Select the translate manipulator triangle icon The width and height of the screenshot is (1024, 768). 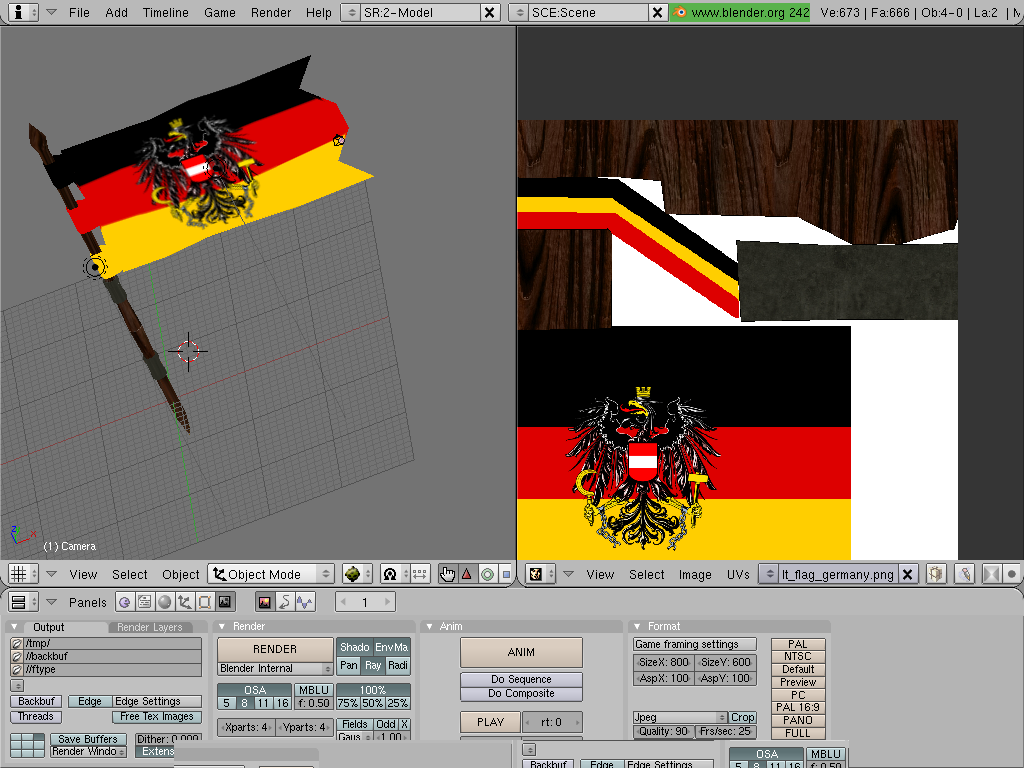(466, 574)
